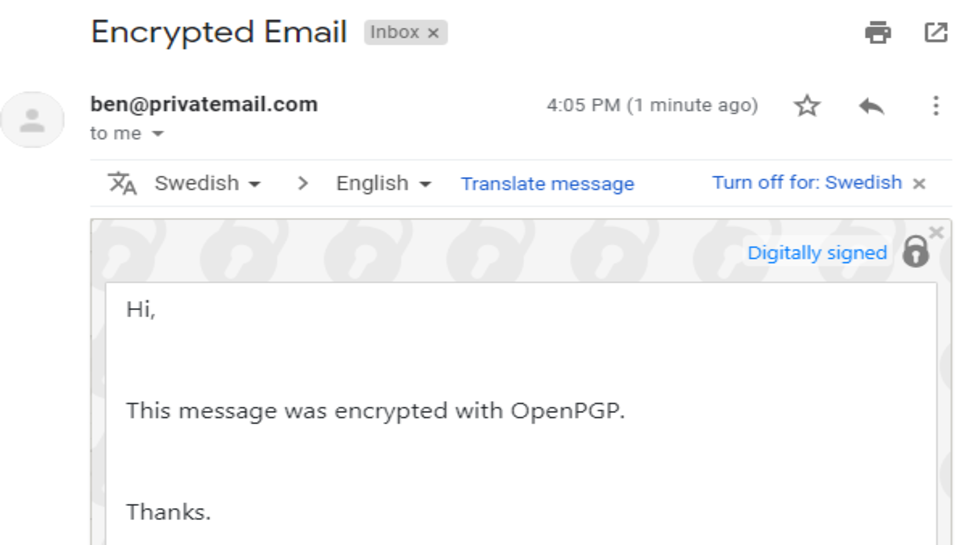Image resolution: width=970 pixels, height=545 pixels.
Task: Click the sender avatar picture
Action: click(33, 122)
